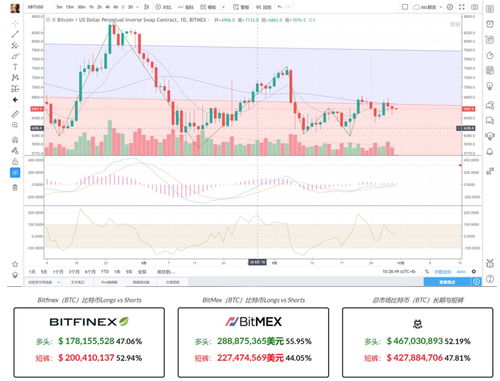Open the candlestick chart style selector
Viewport: 500px width, 381px height.
pos(146,7)
